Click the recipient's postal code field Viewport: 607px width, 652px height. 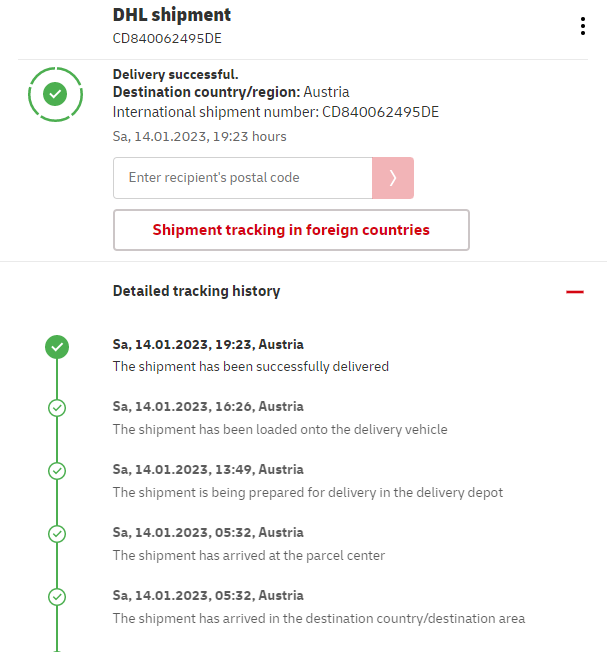[242, 178]
